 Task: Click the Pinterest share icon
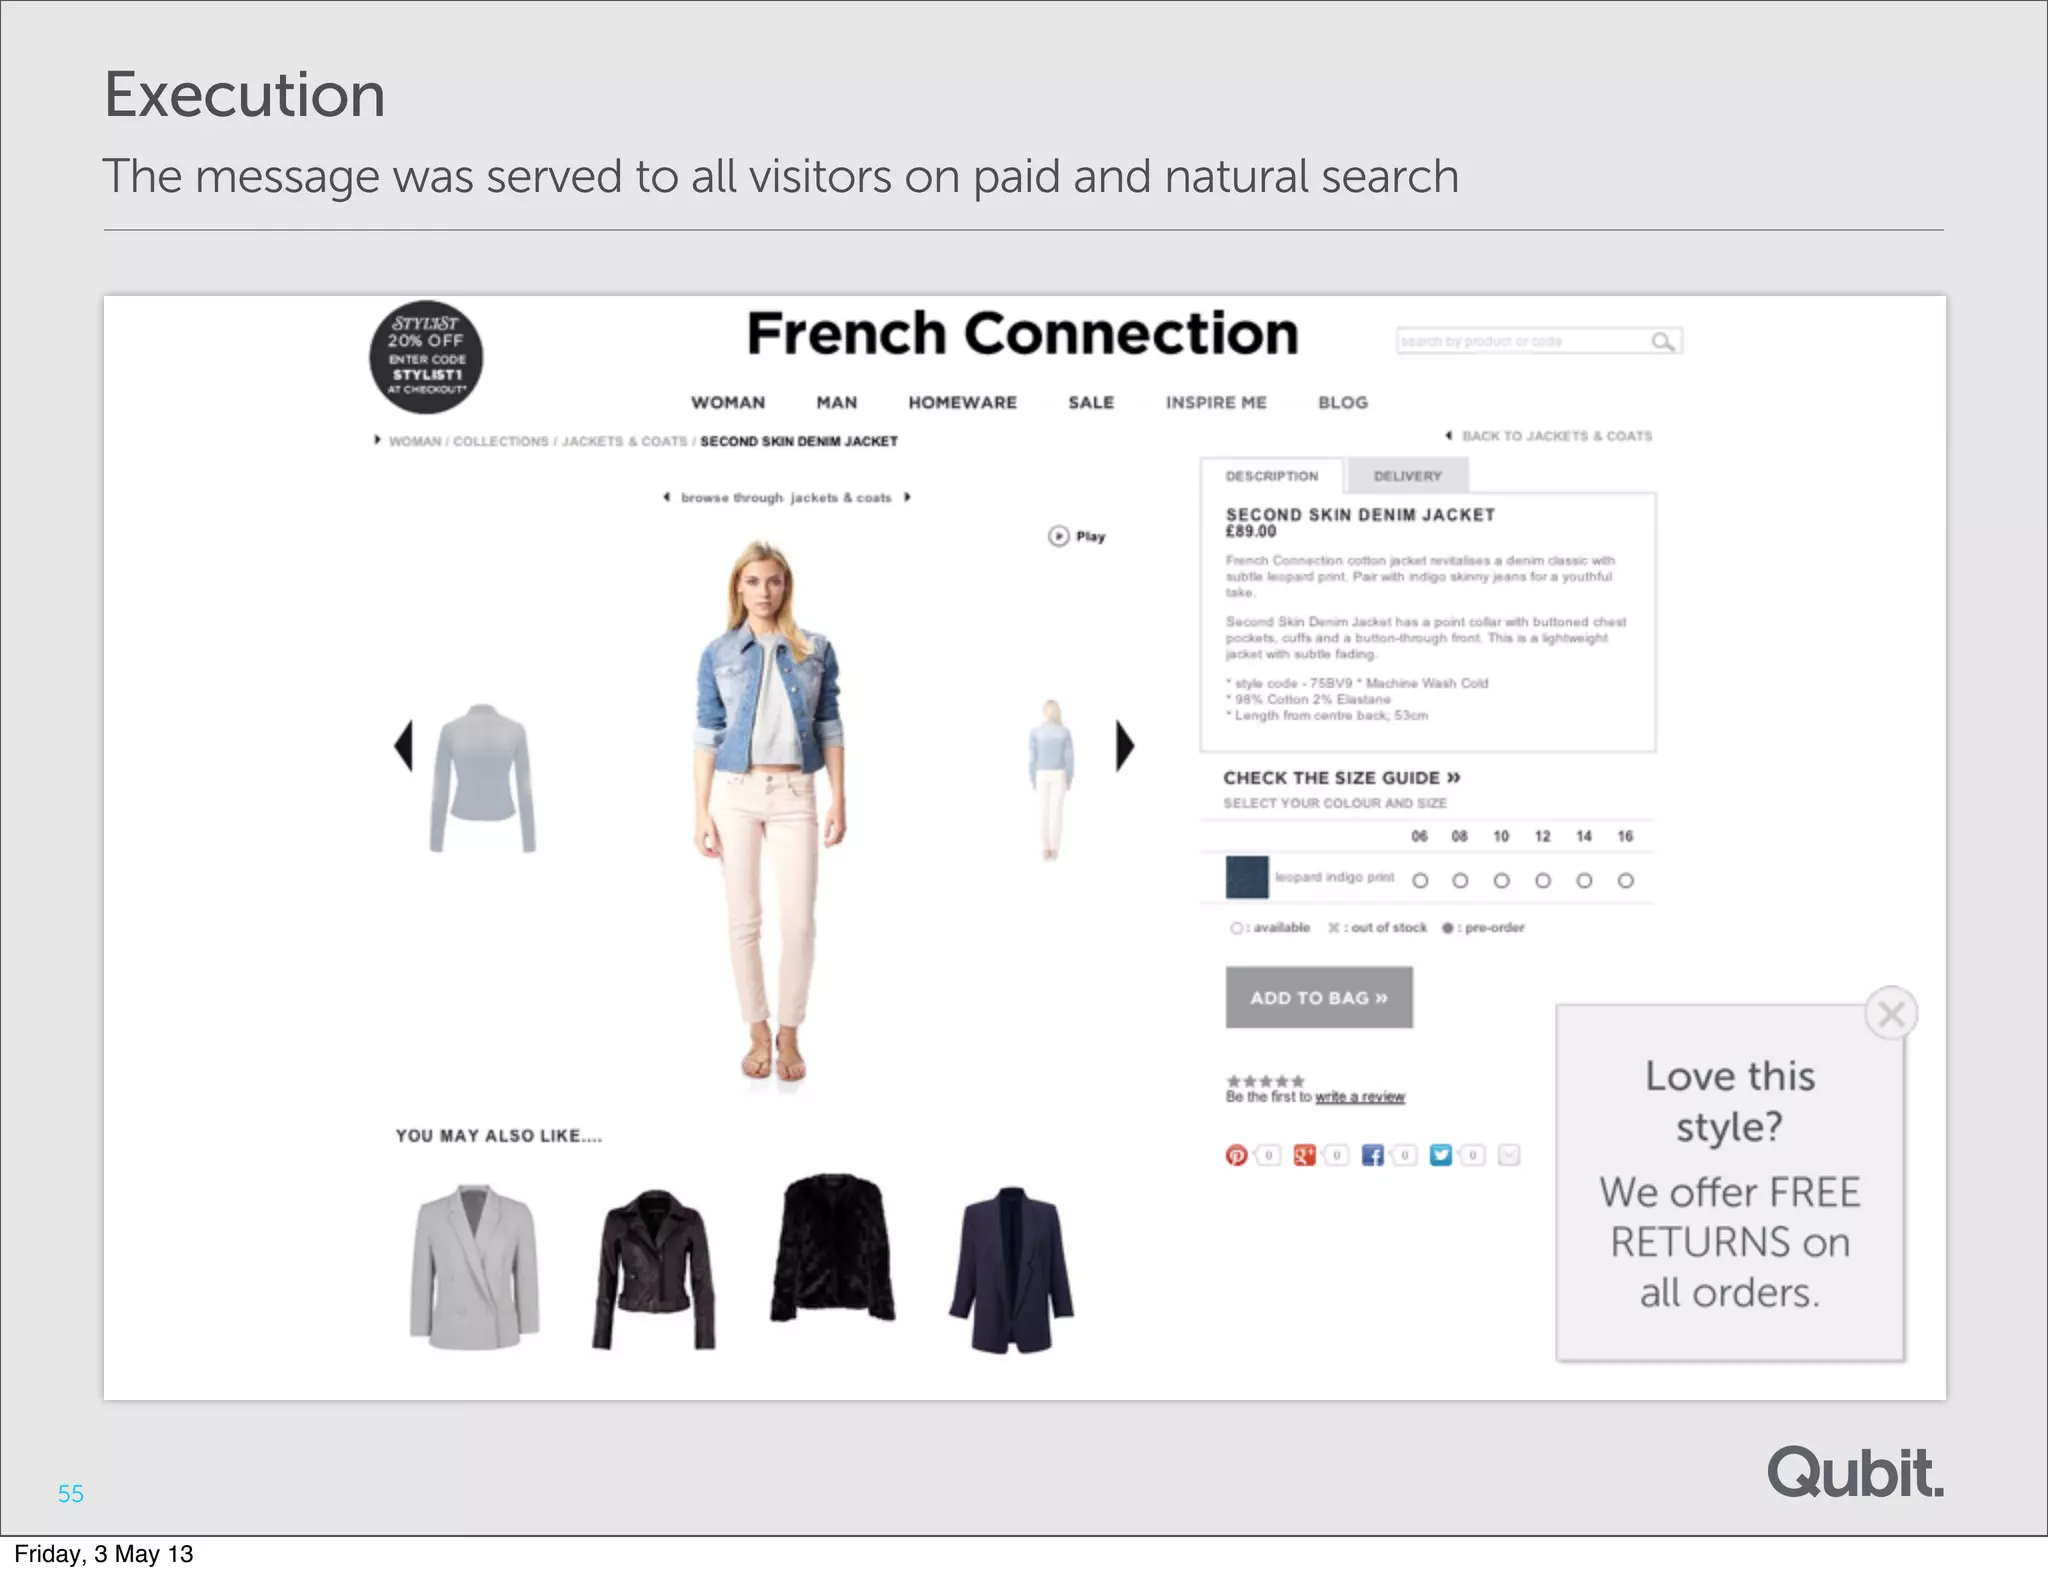click(x=1236, y=1155)
